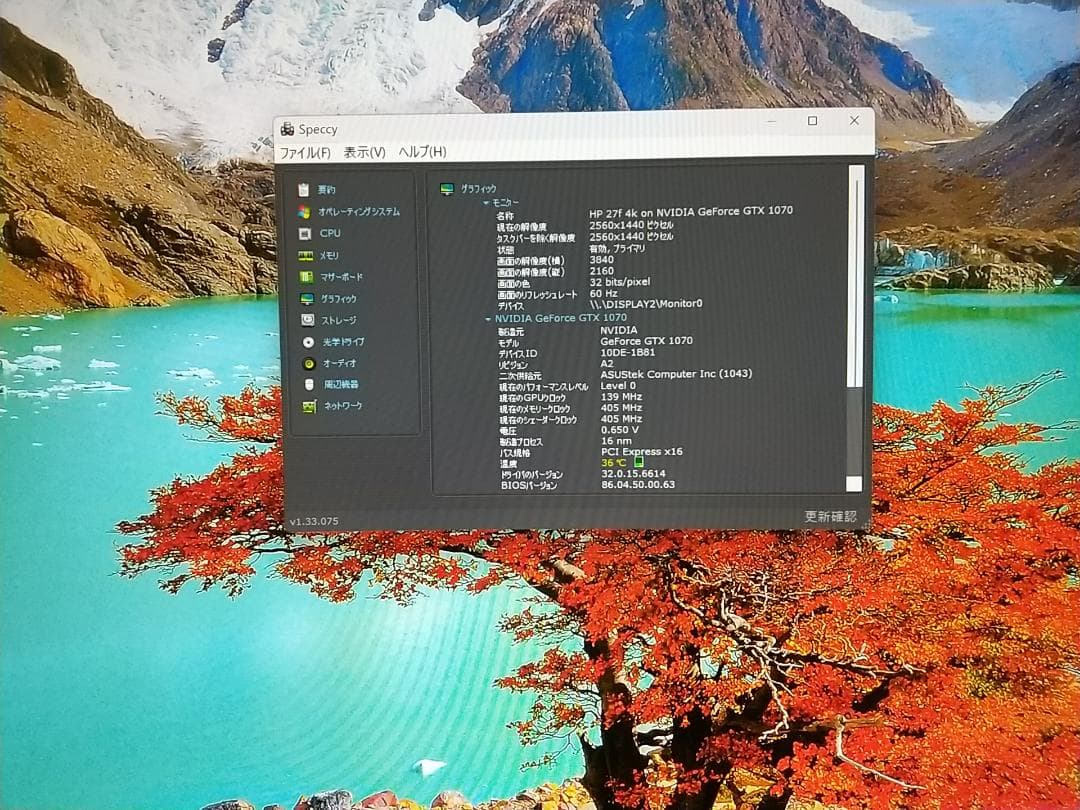Select the グラフィック item in the sidebar
This screenshot has width=1080, height=810.
pos(339,299)
